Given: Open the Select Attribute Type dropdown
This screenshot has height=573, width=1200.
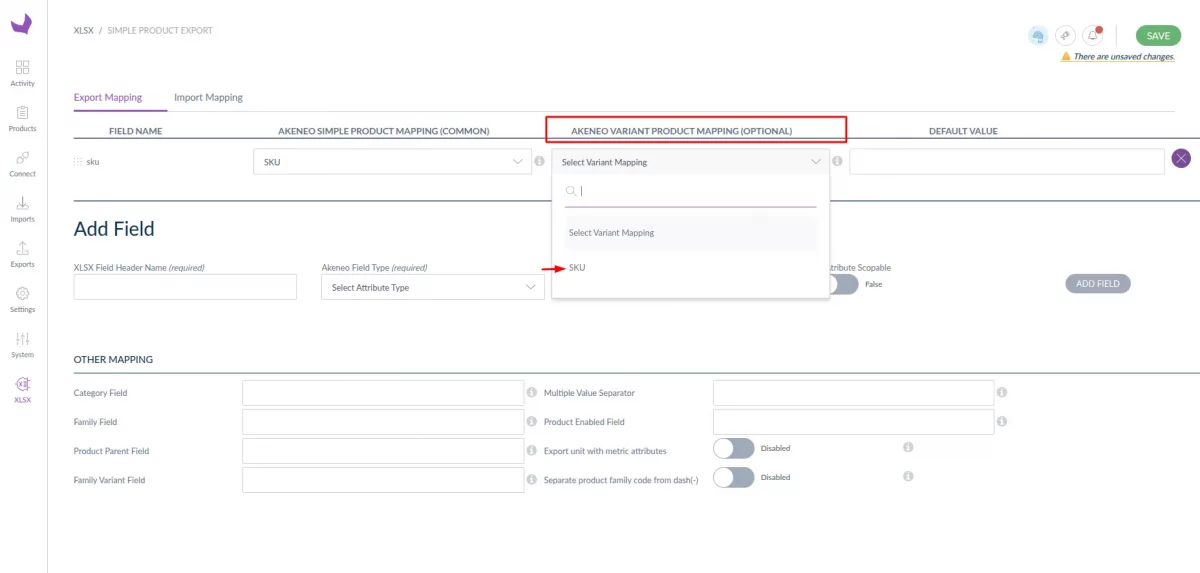Looking at the screenshot, I should [x=432, y=288].
